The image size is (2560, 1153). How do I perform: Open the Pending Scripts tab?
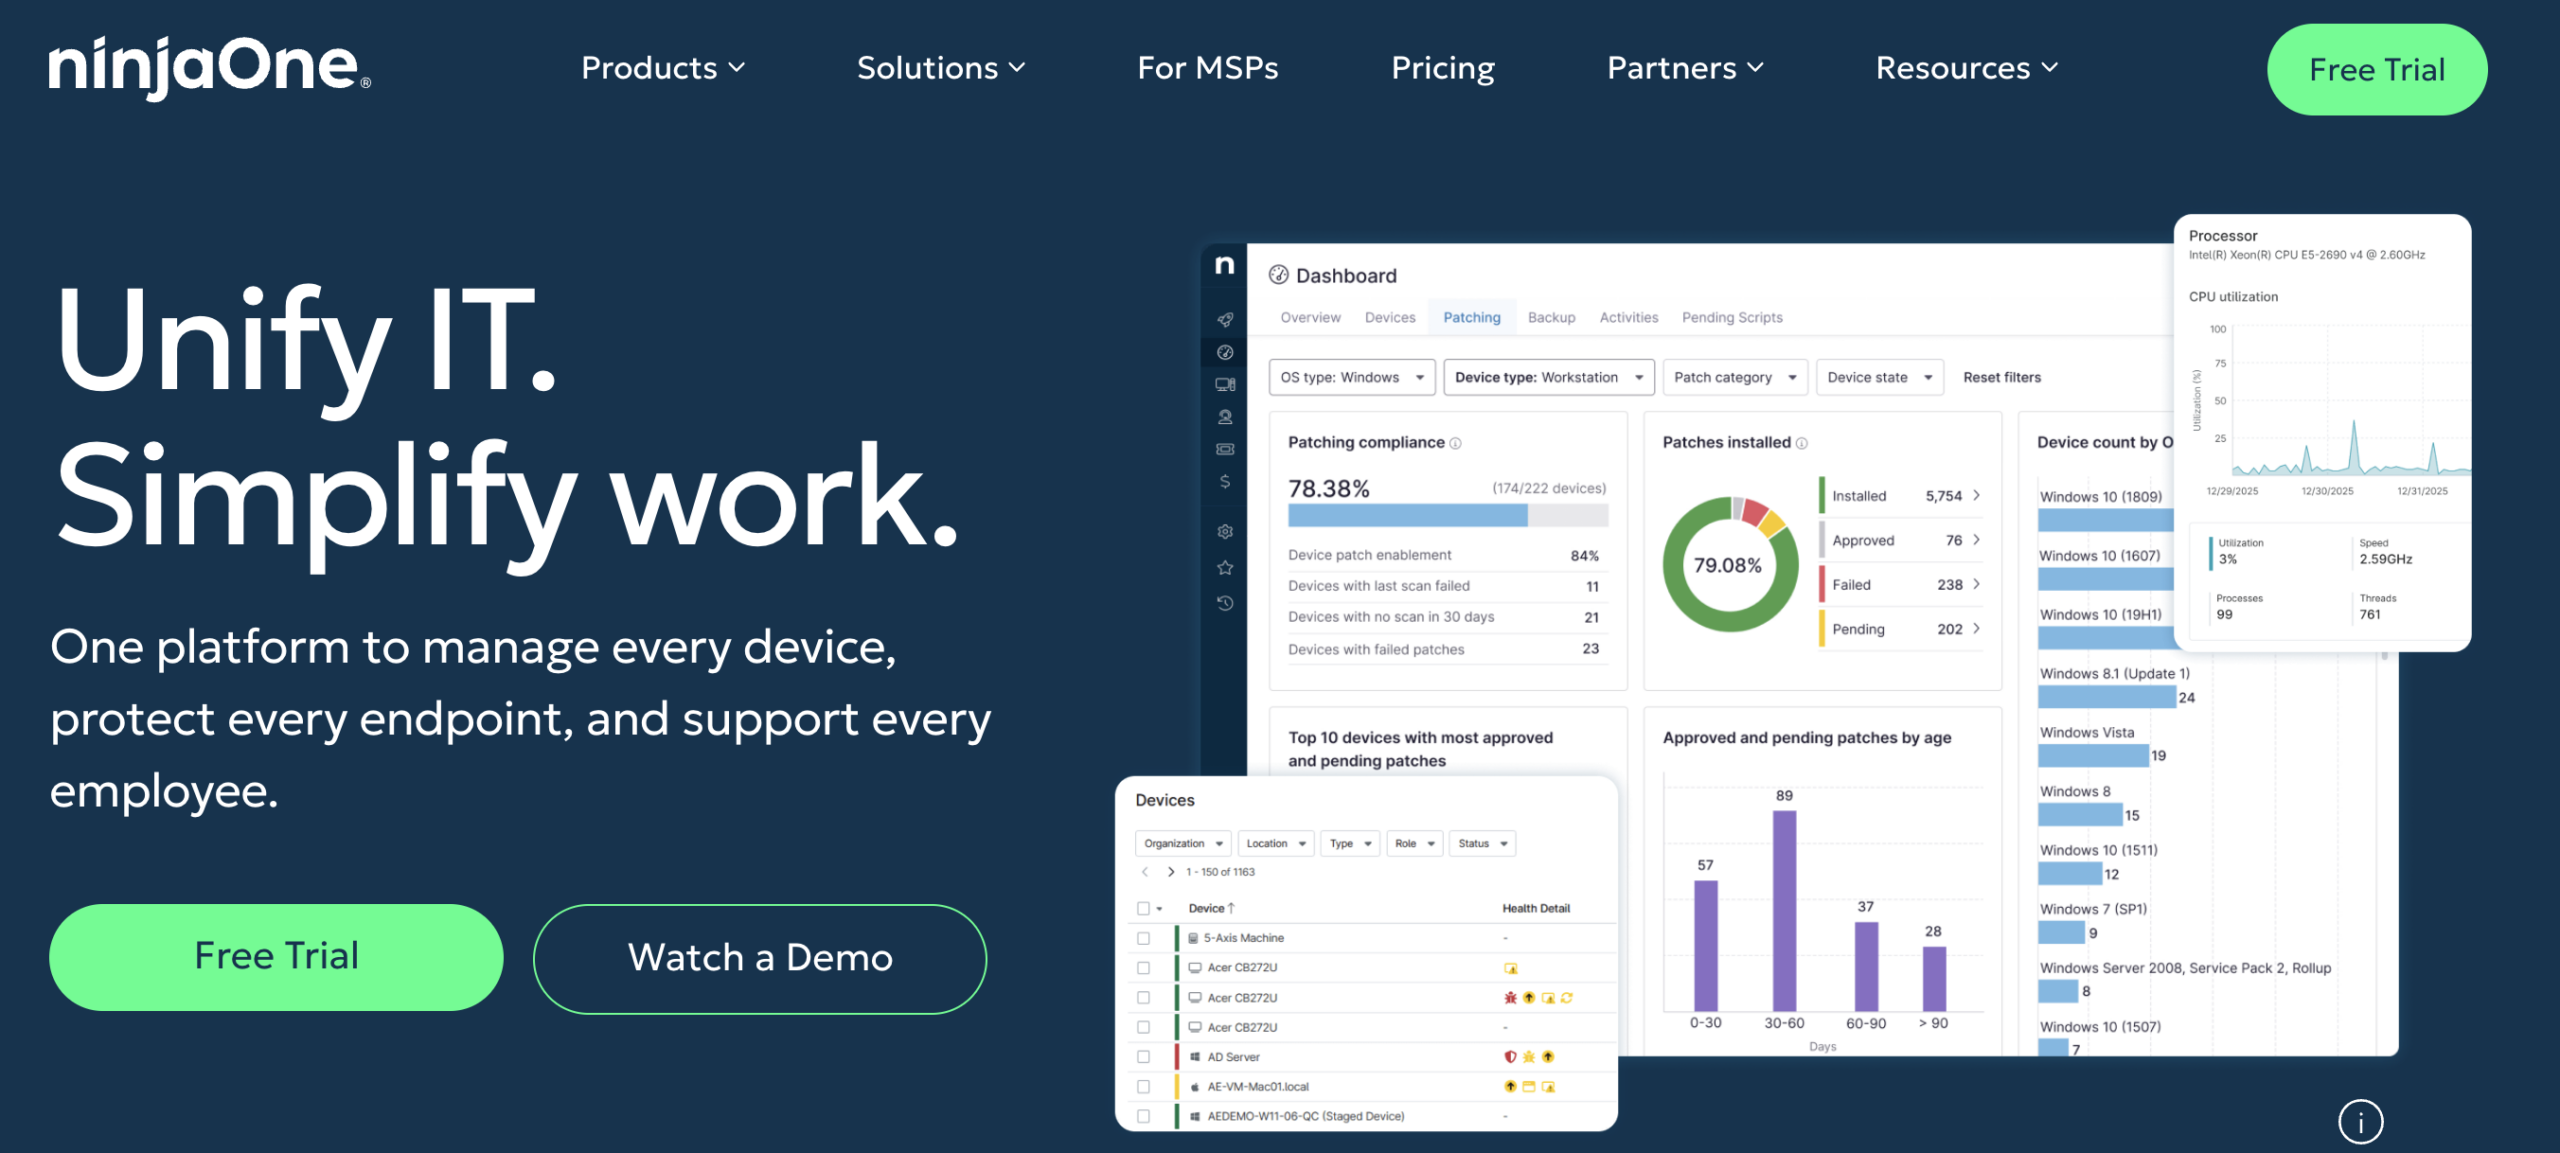(1732, 317)
